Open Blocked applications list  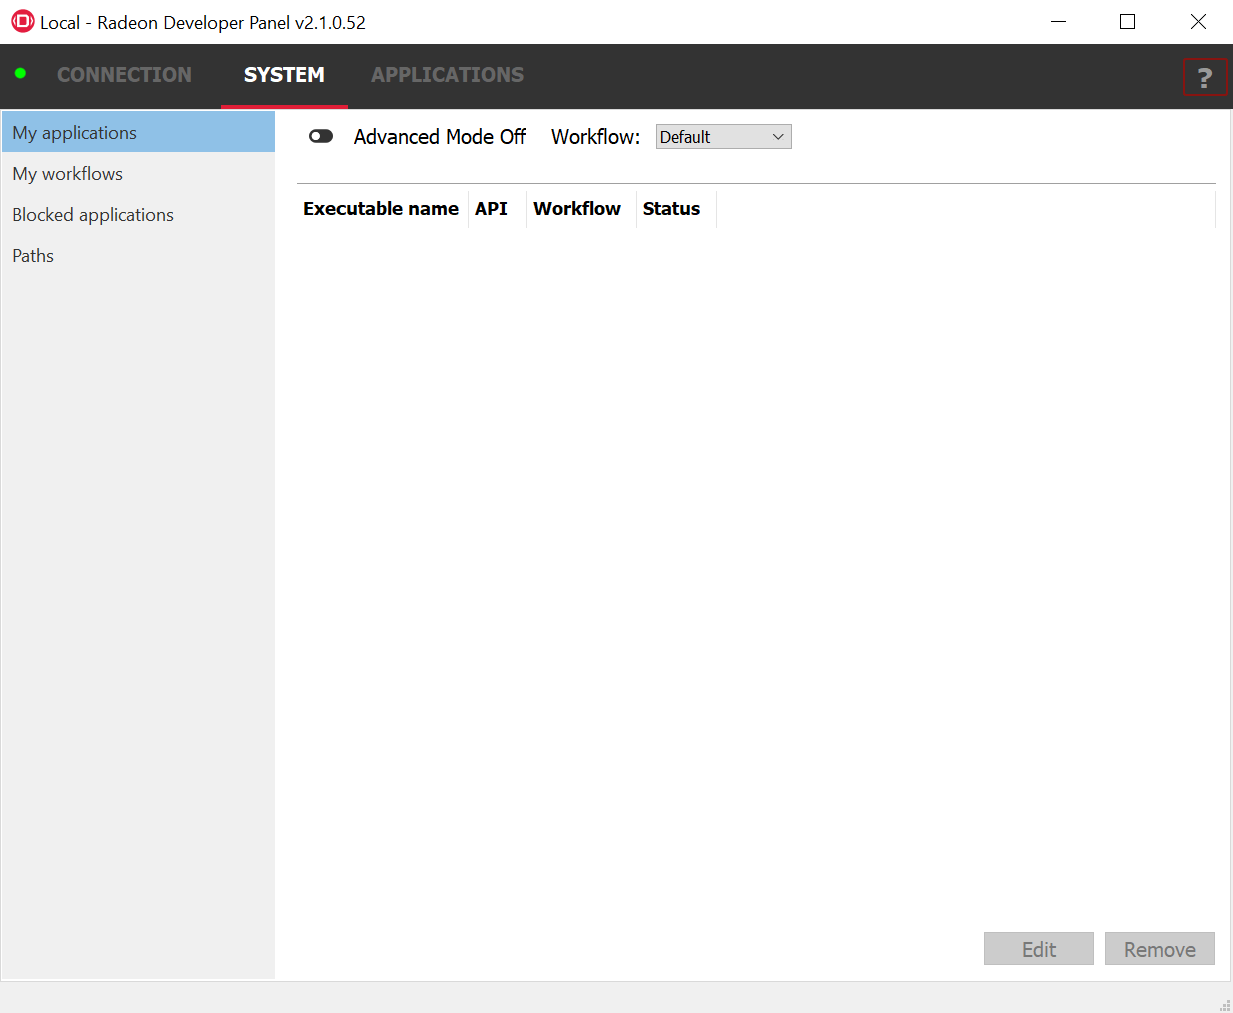pos(93,215)
